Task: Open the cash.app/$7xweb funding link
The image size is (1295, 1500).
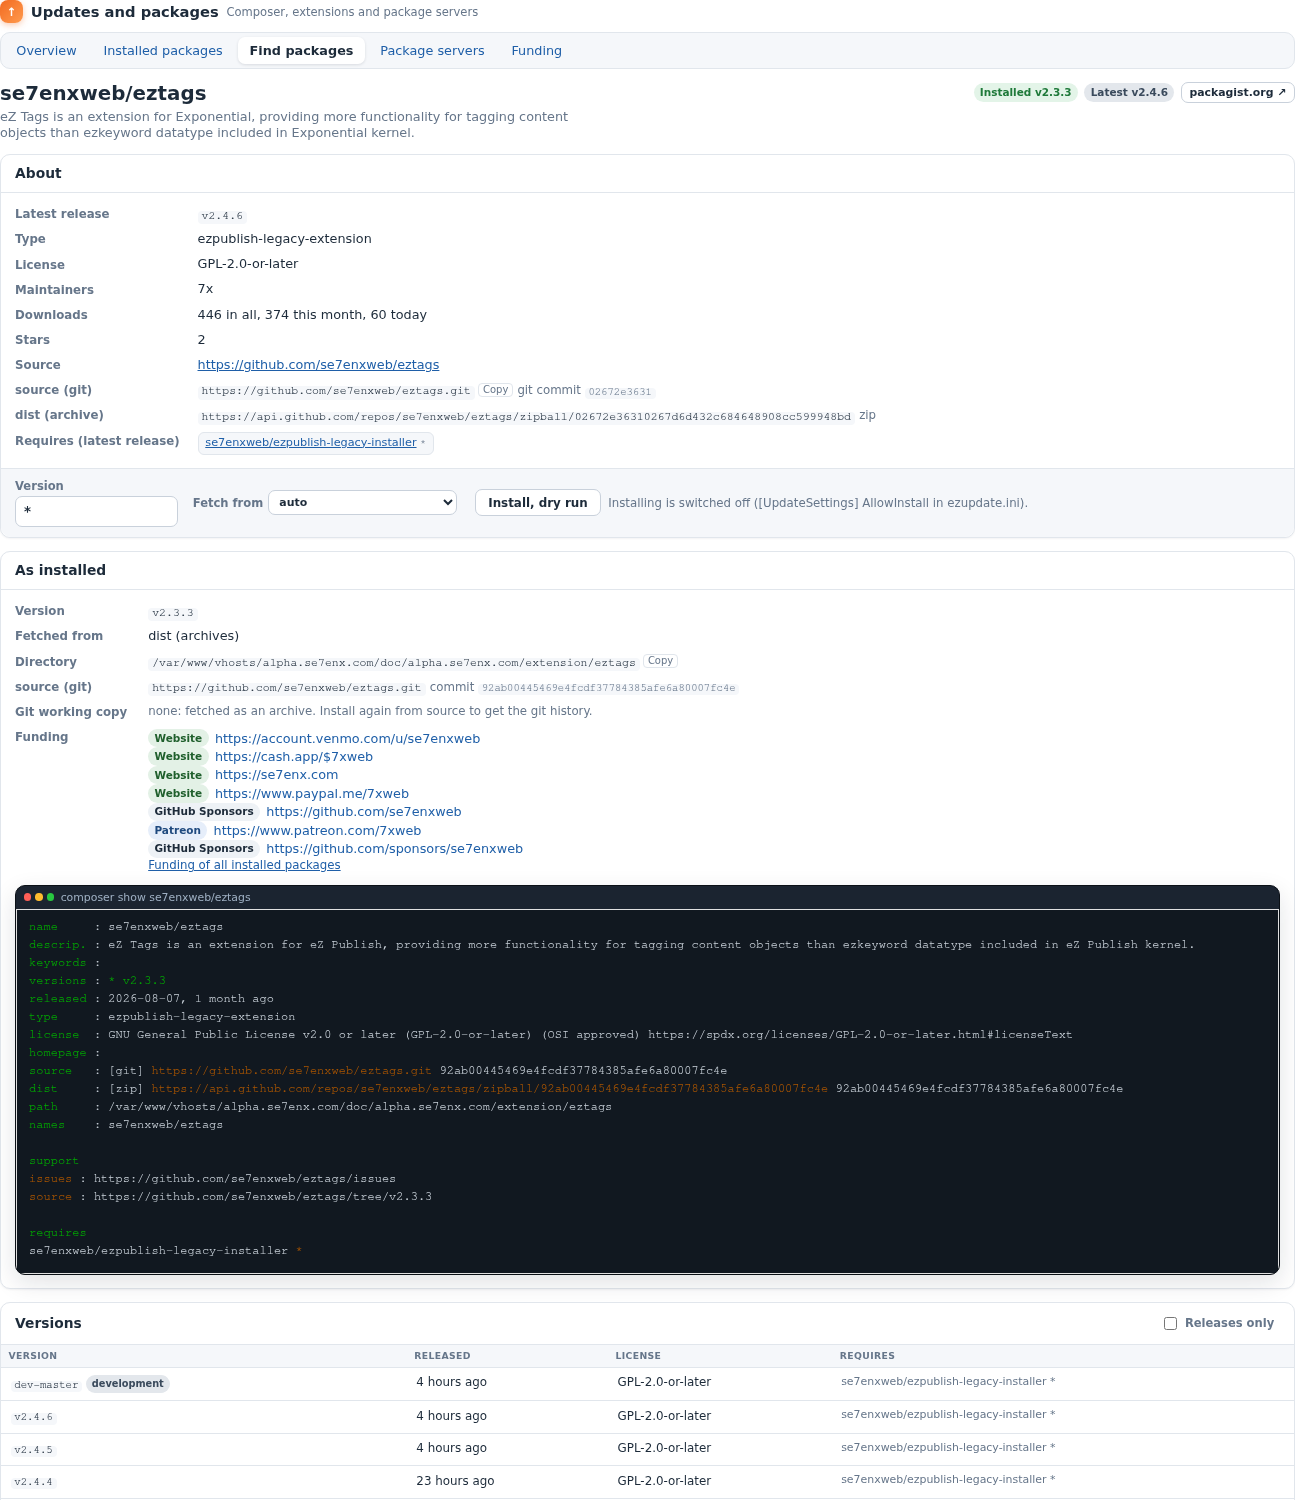Action: tap(294, 757)
